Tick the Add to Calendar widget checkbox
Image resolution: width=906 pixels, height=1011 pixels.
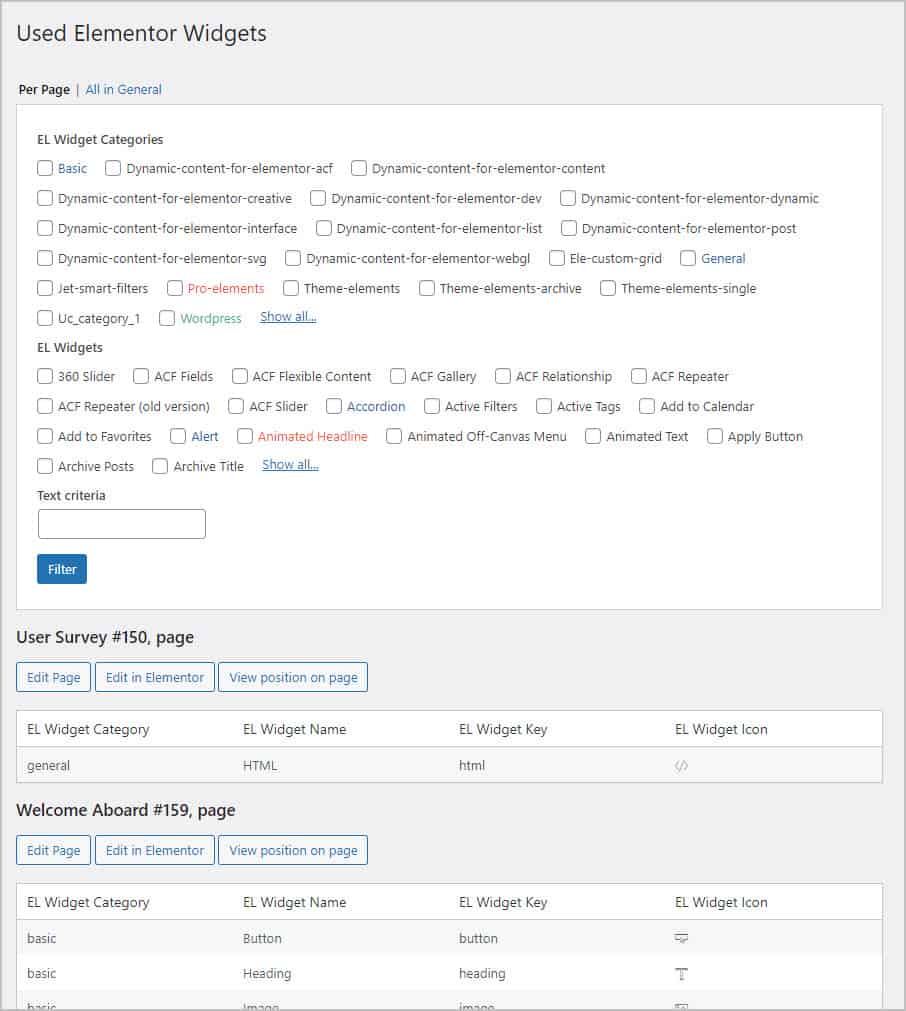[x=647, y=407]
